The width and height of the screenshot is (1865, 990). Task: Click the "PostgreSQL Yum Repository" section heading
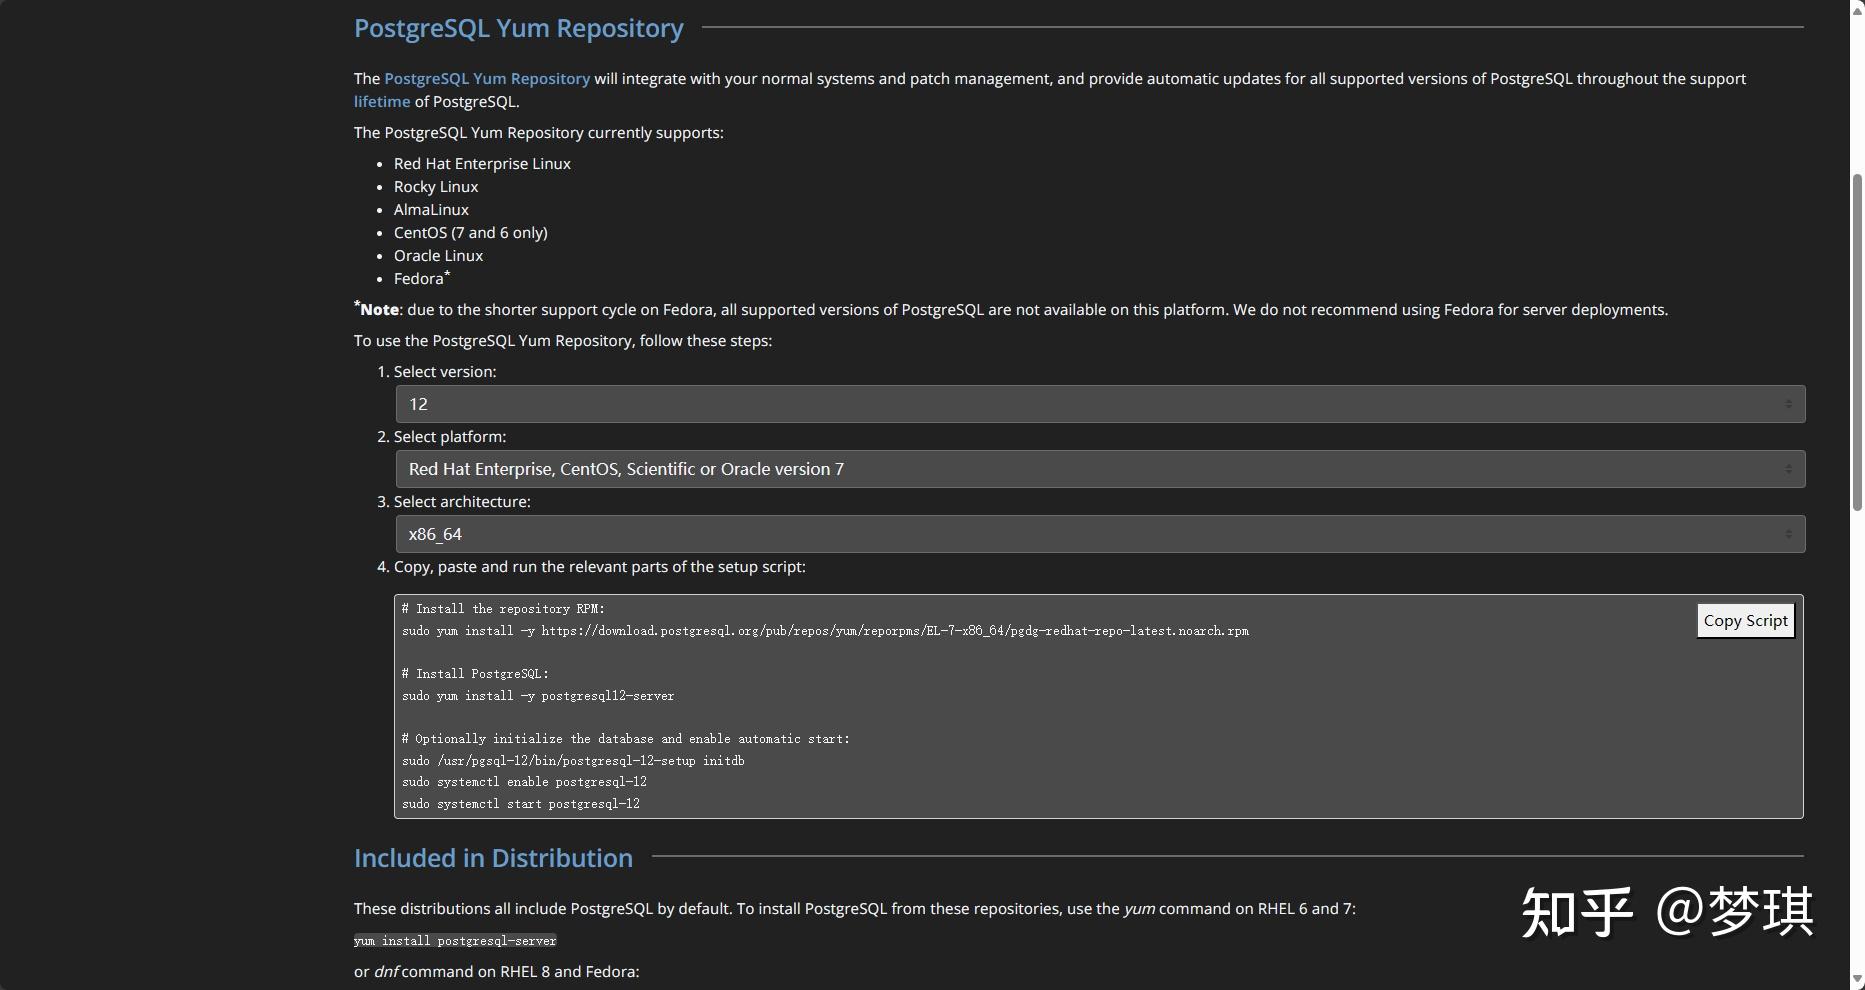(x=519, y=28)
